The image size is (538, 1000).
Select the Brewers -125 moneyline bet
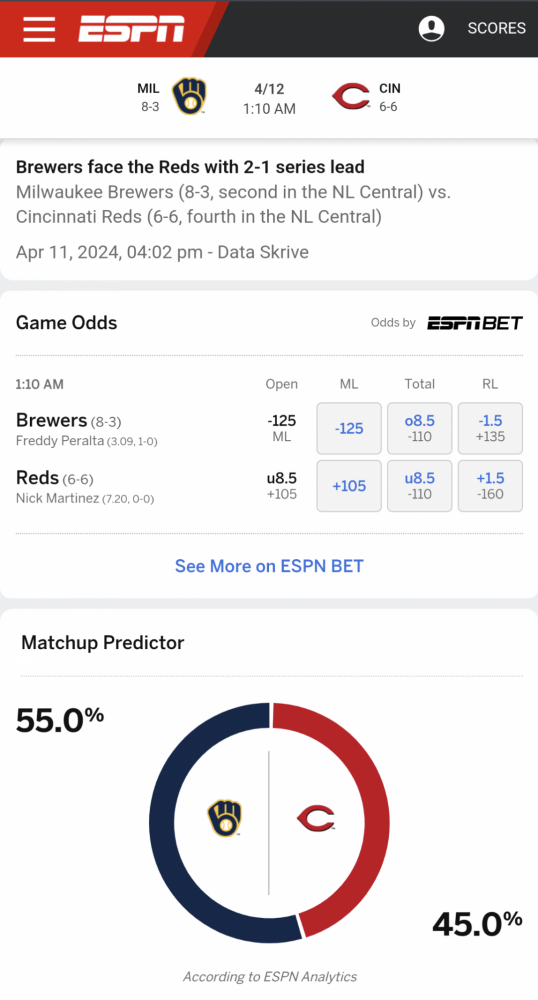pos(349,429)
